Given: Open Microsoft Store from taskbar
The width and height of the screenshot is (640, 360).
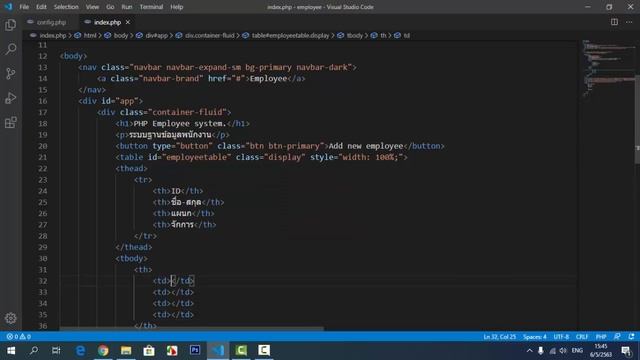Looking at the screenshot, I should pos(149,351).
